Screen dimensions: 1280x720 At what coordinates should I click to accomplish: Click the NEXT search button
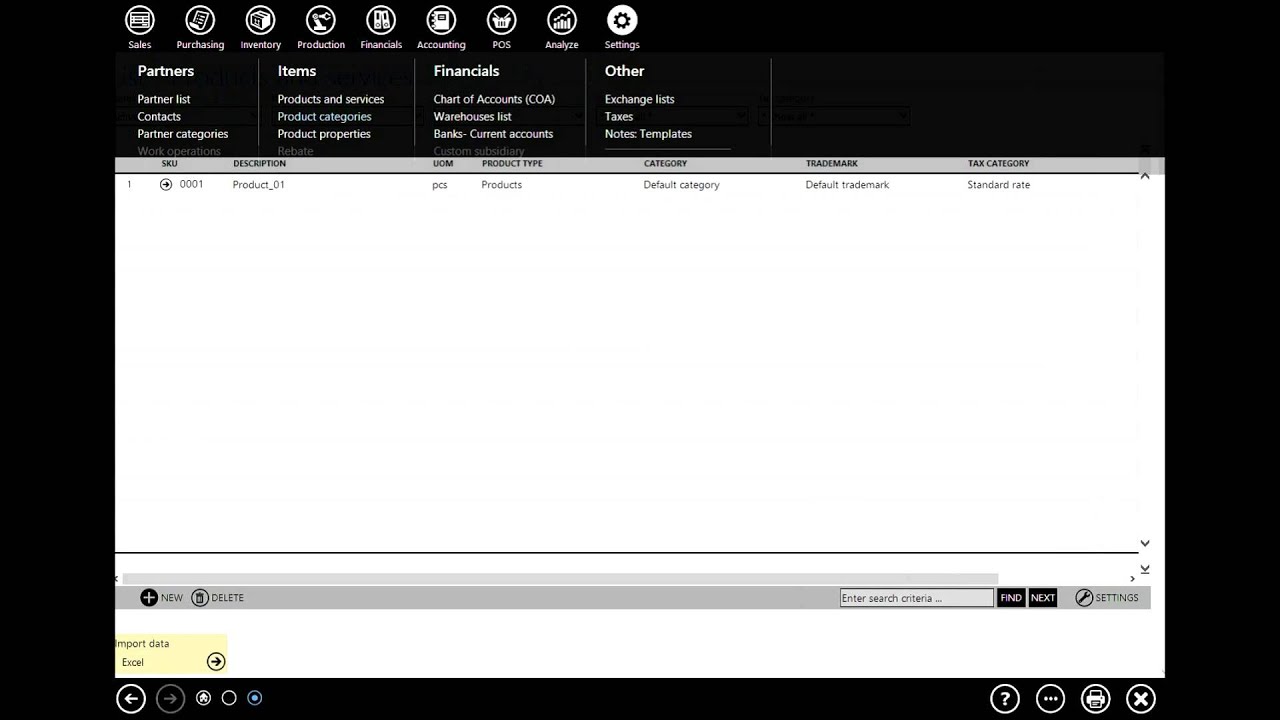(x=1043, y=598)
